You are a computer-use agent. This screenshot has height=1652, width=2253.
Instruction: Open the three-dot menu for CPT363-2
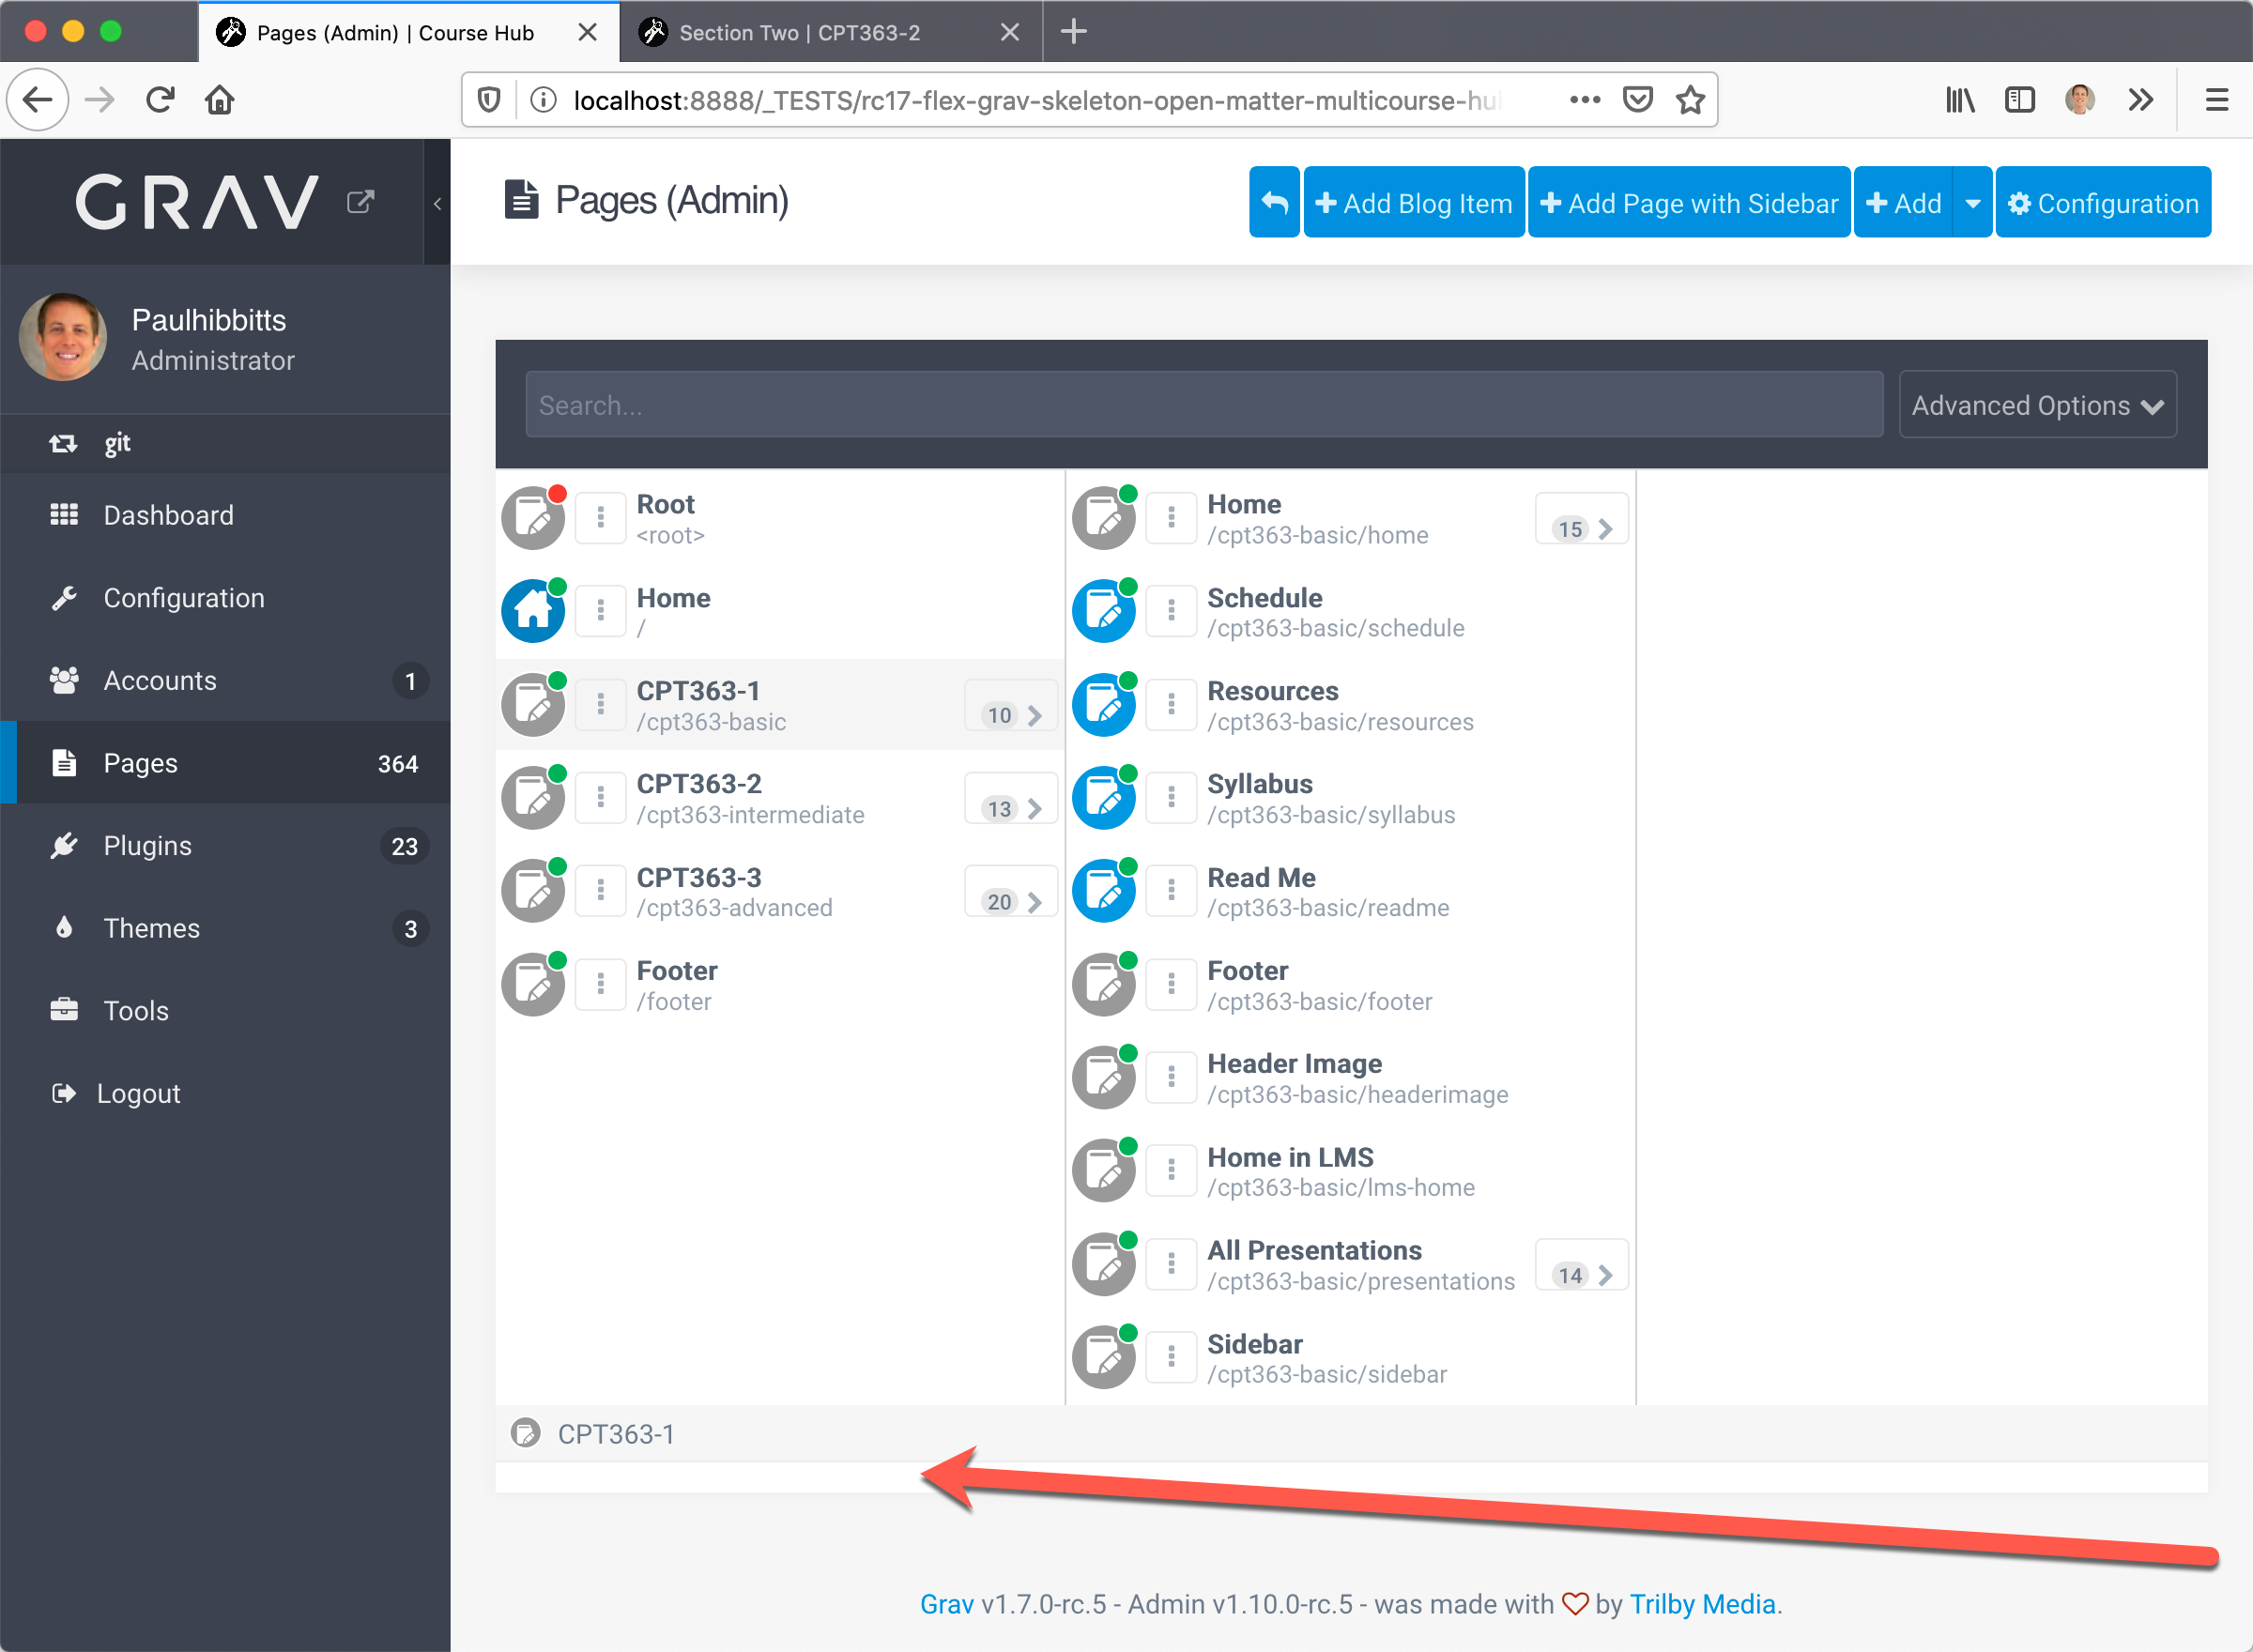[601, 797]
